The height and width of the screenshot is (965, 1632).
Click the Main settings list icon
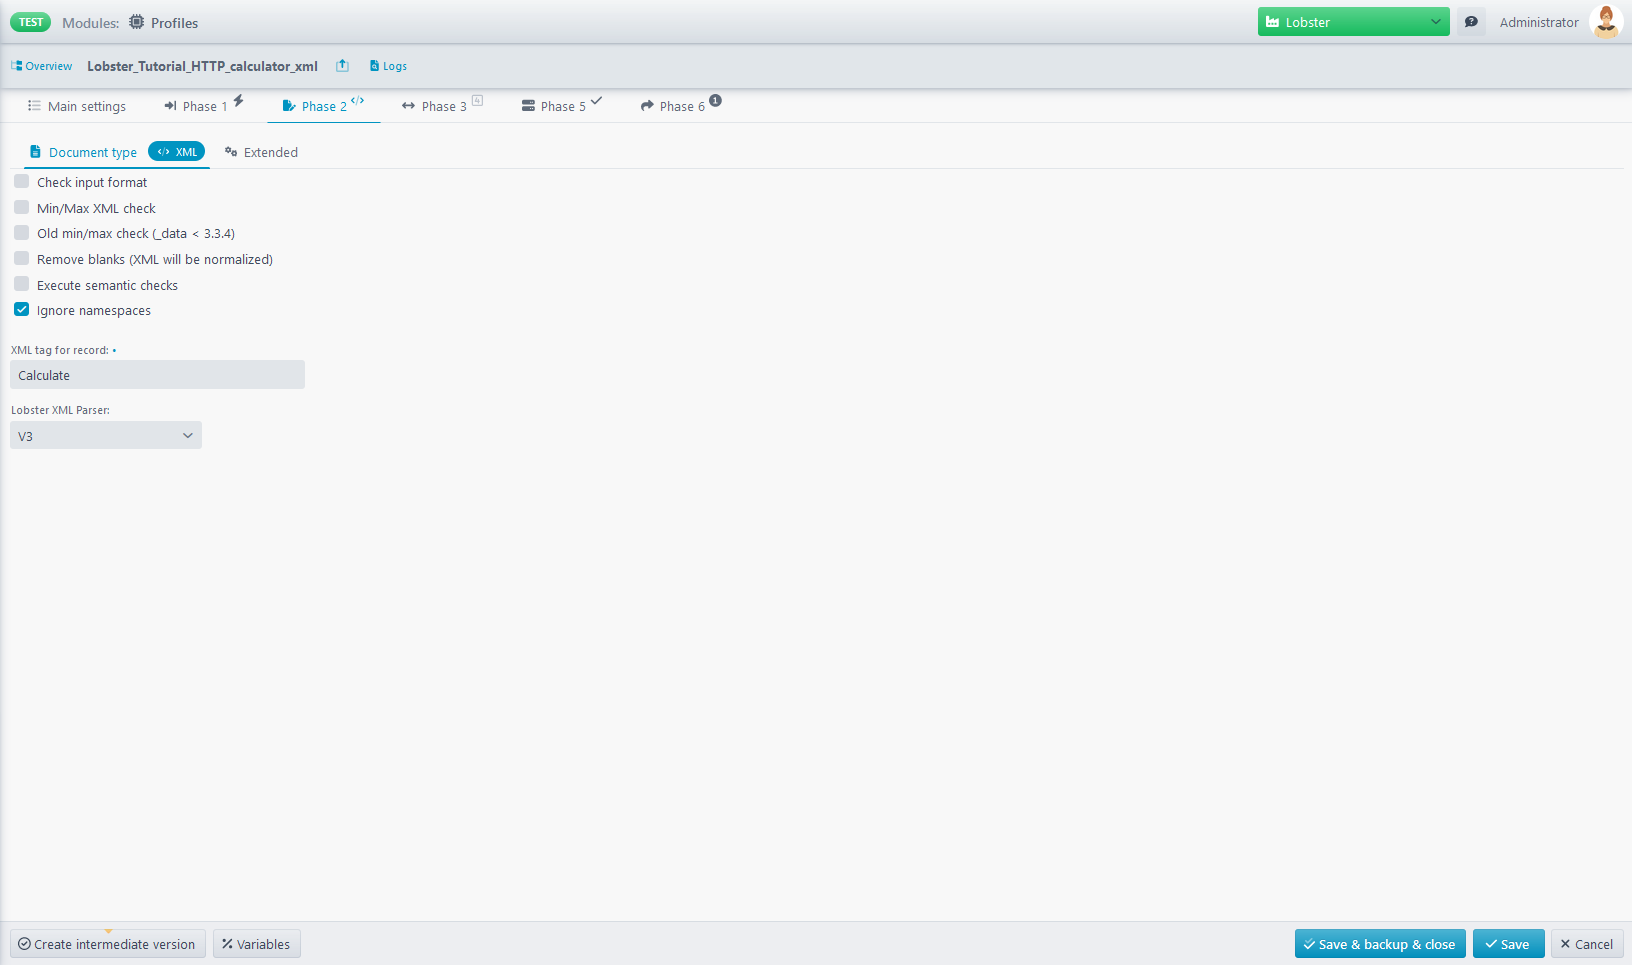(x=34, y=106)
